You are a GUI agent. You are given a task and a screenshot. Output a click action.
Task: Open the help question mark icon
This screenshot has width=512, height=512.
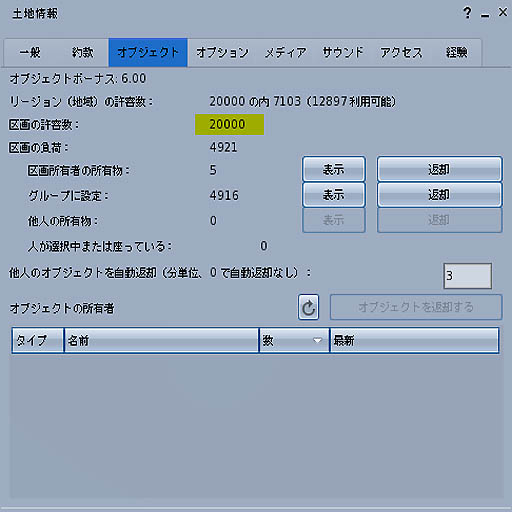(x=467, y=13)
